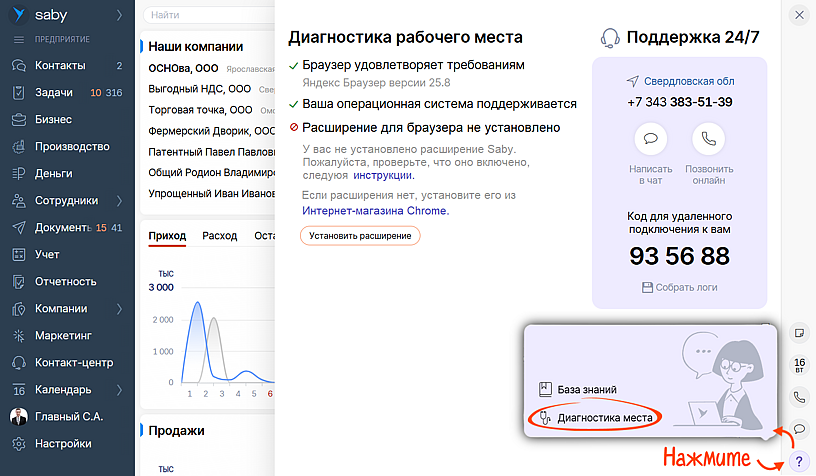Open the sticky note icon in right sidebar
The image size is (816, 476).
(x=799, y=332)
